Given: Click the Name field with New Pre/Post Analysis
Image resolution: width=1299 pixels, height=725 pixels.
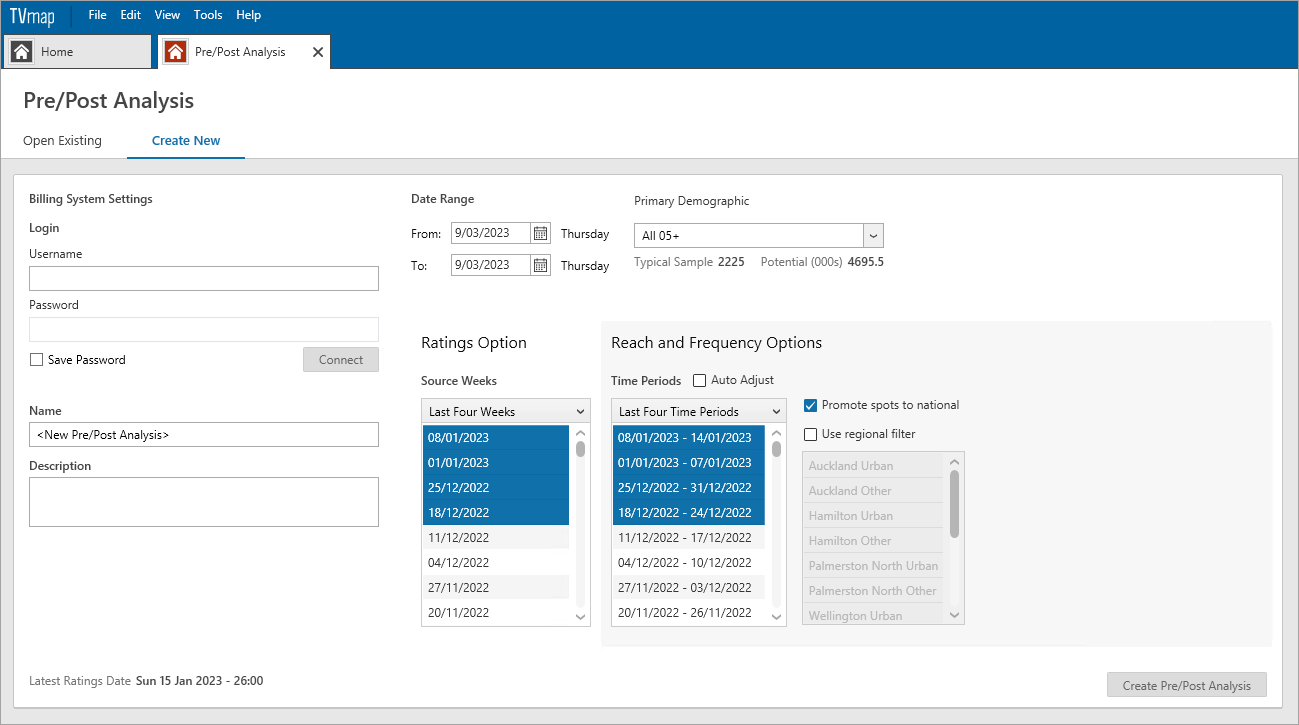Looking at the screenshot, I should [x=204, y=434].
